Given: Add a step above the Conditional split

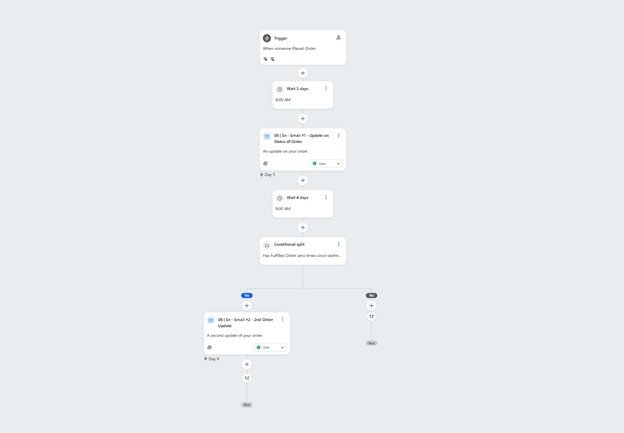Looking at the screenshot, I should click(302, 228).
